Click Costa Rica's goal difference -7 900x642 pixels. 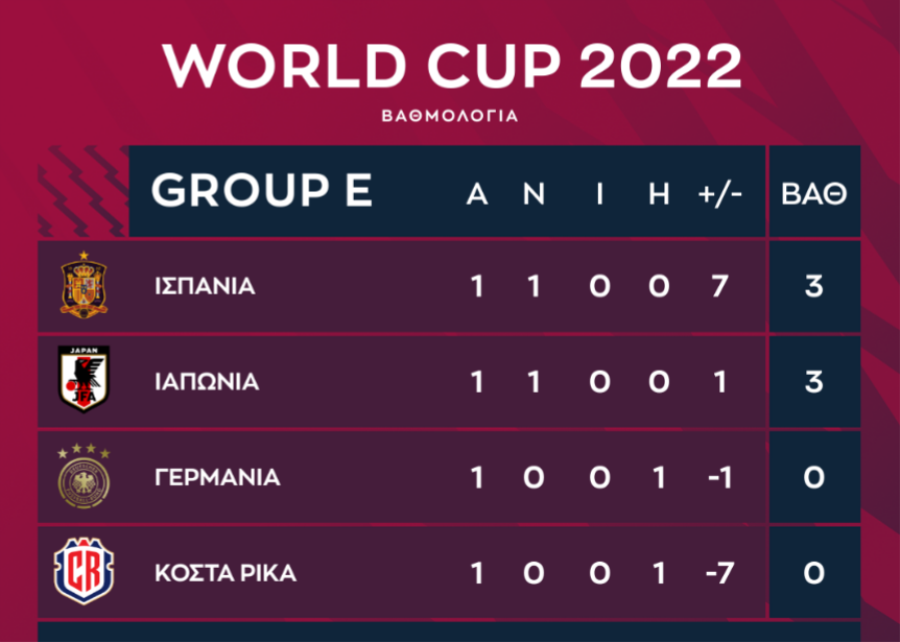click(x=720, y=573)
